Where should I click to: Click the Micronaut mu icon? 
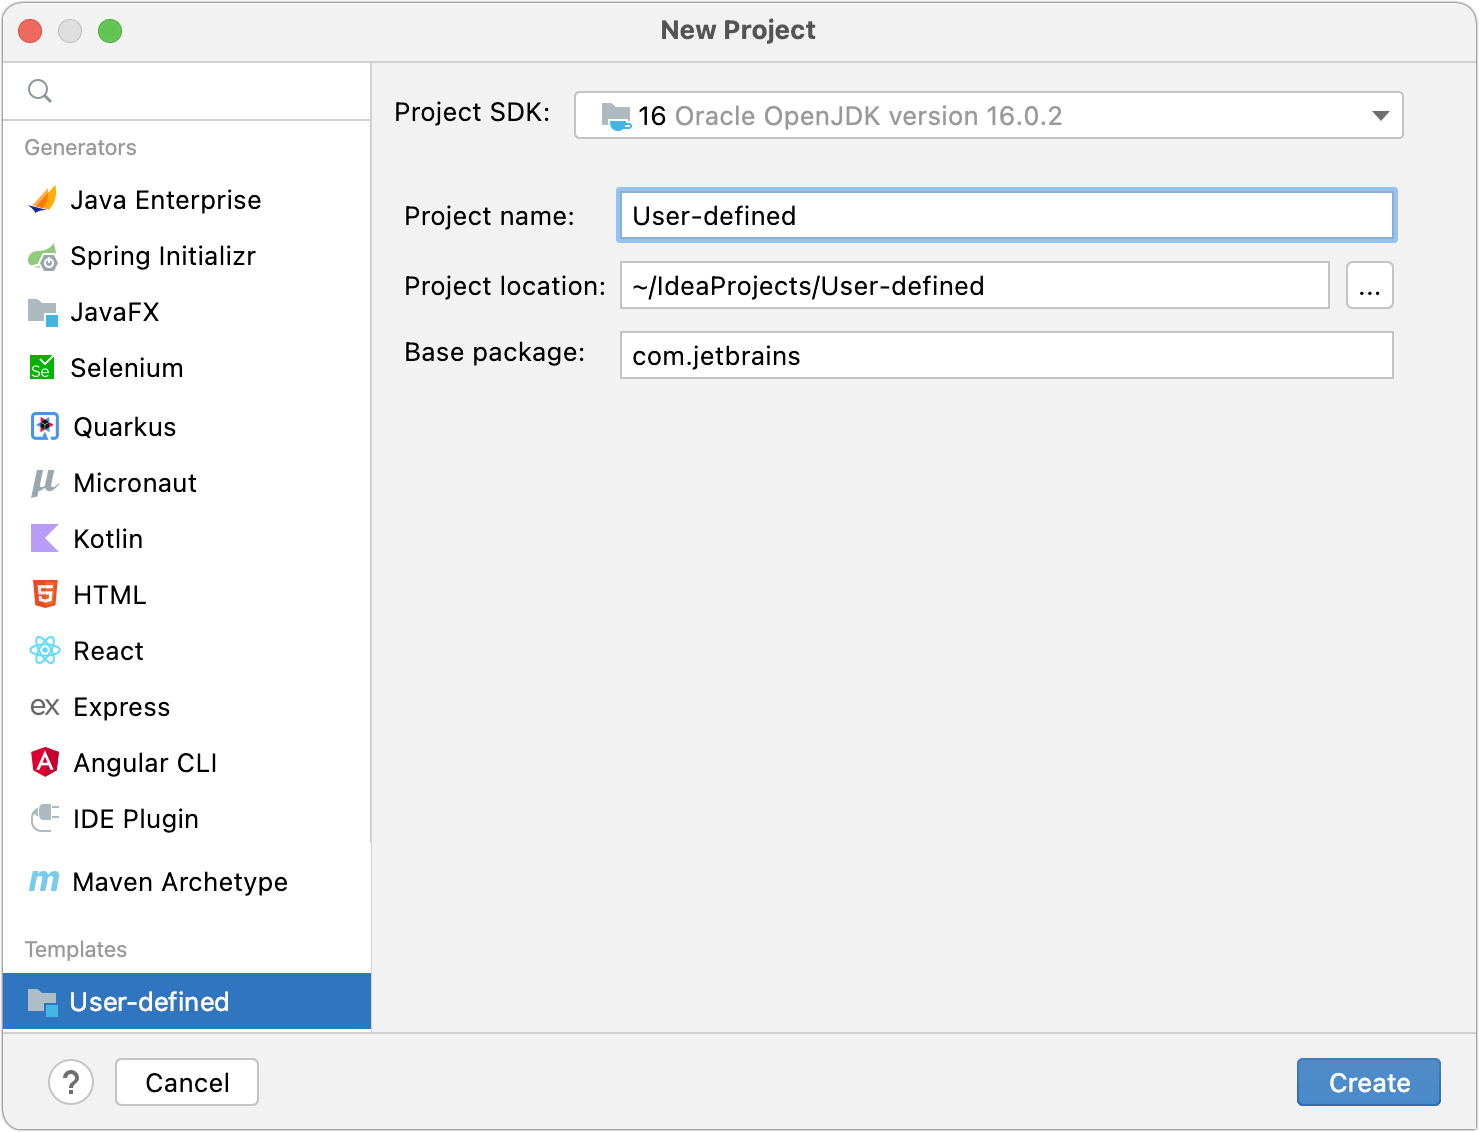click(x=45, y=483)
